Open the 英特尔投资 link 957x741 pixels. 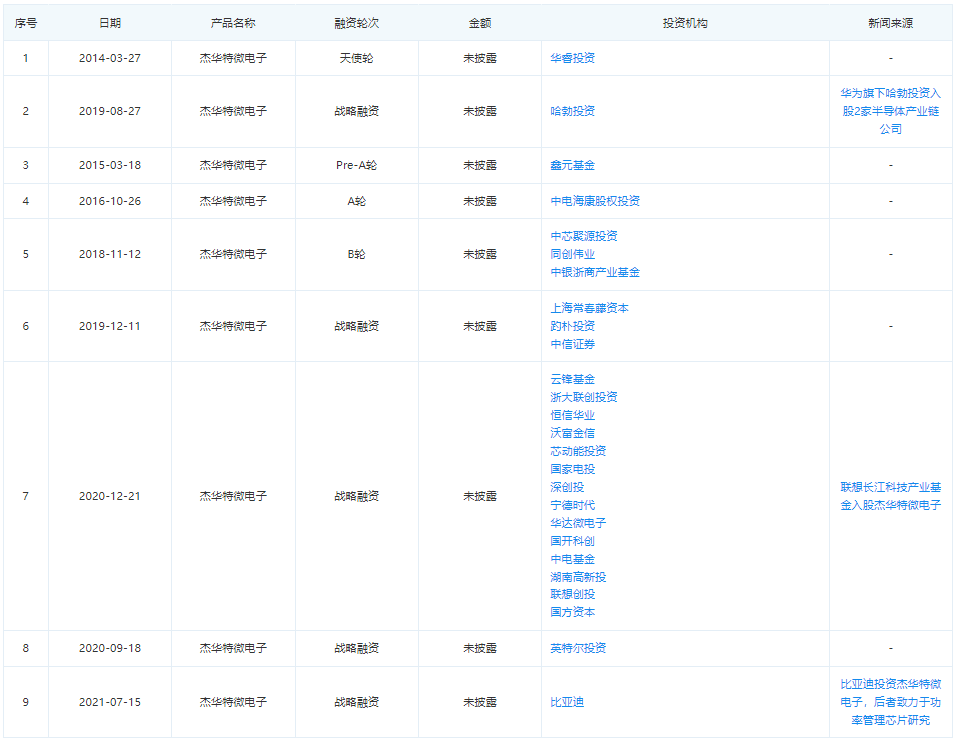coord(578,648)
